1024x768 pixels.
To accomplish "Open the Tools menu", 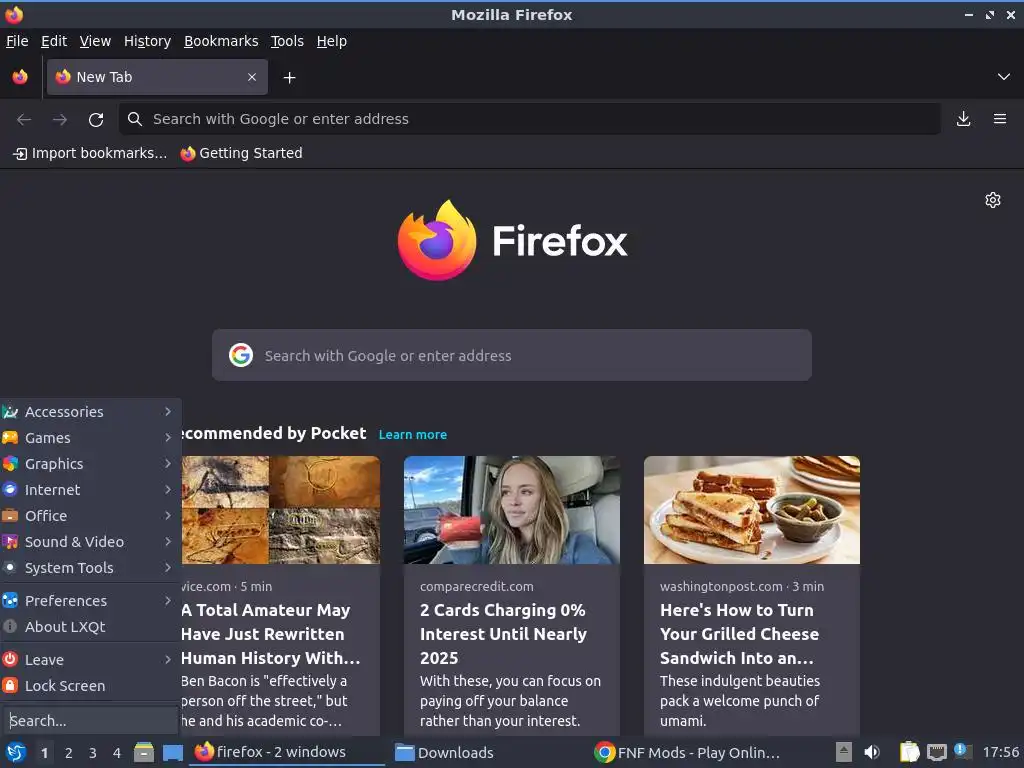I will 287,41.
